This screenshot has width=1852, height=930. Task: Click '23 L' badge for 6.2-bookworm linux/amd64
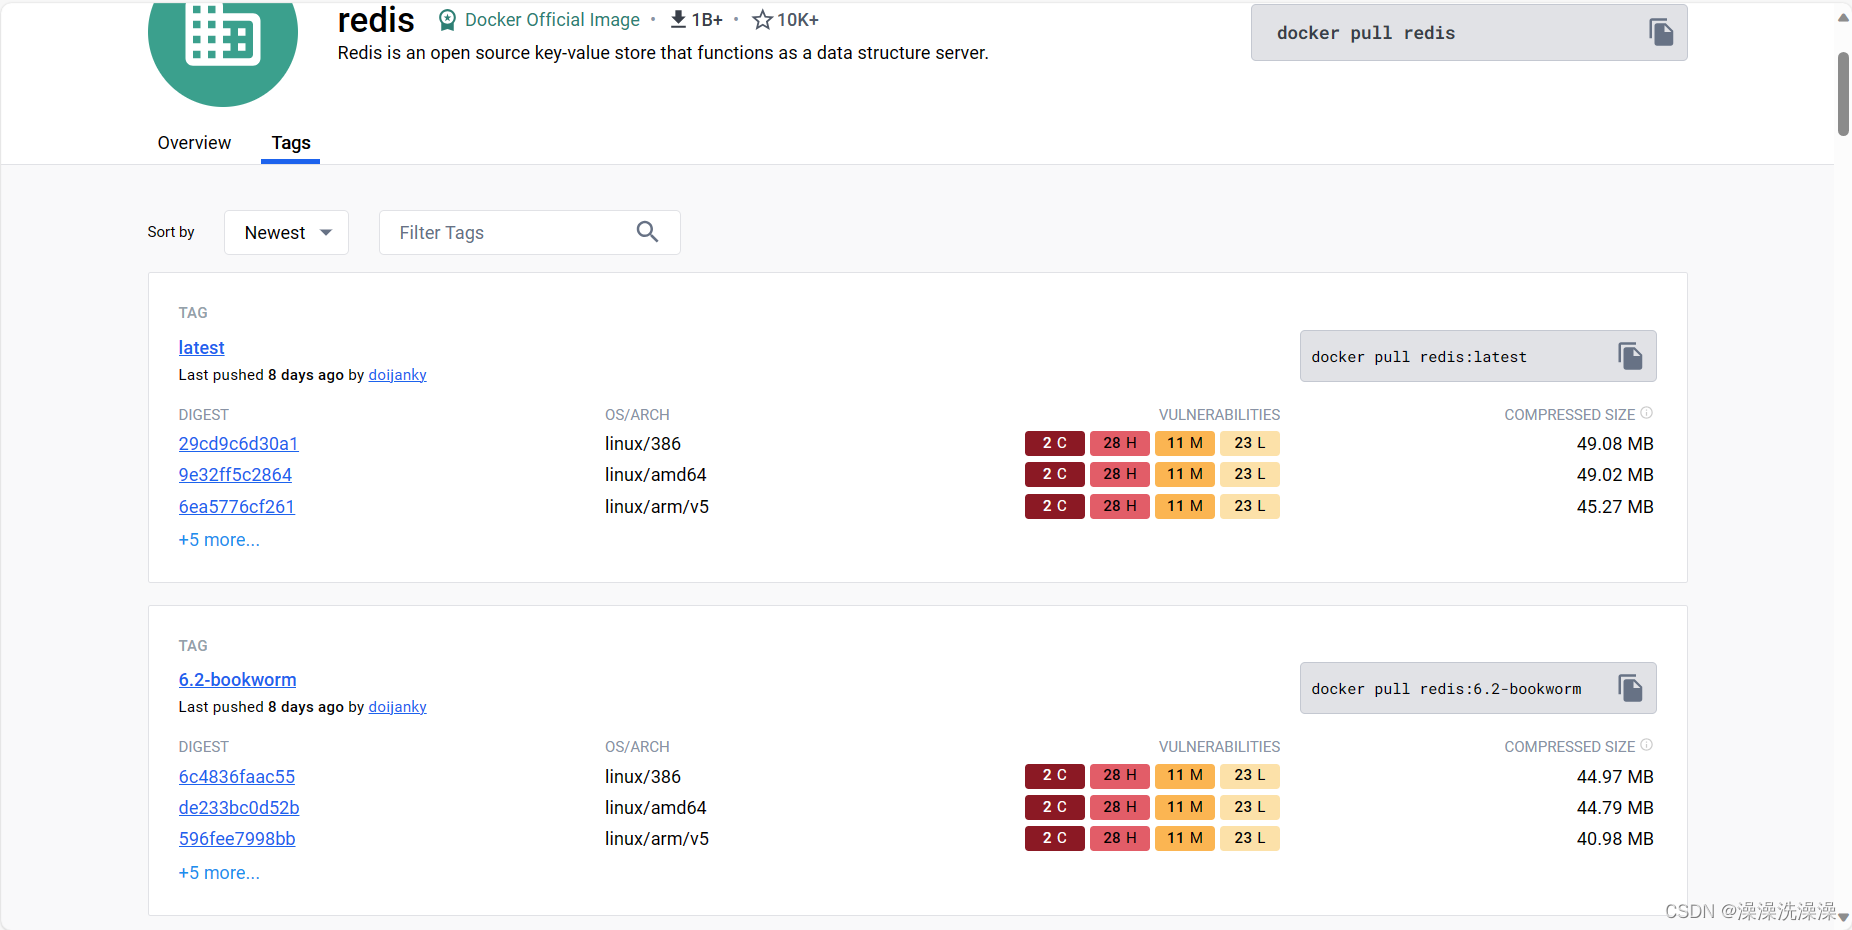(x=1249, y=807)
